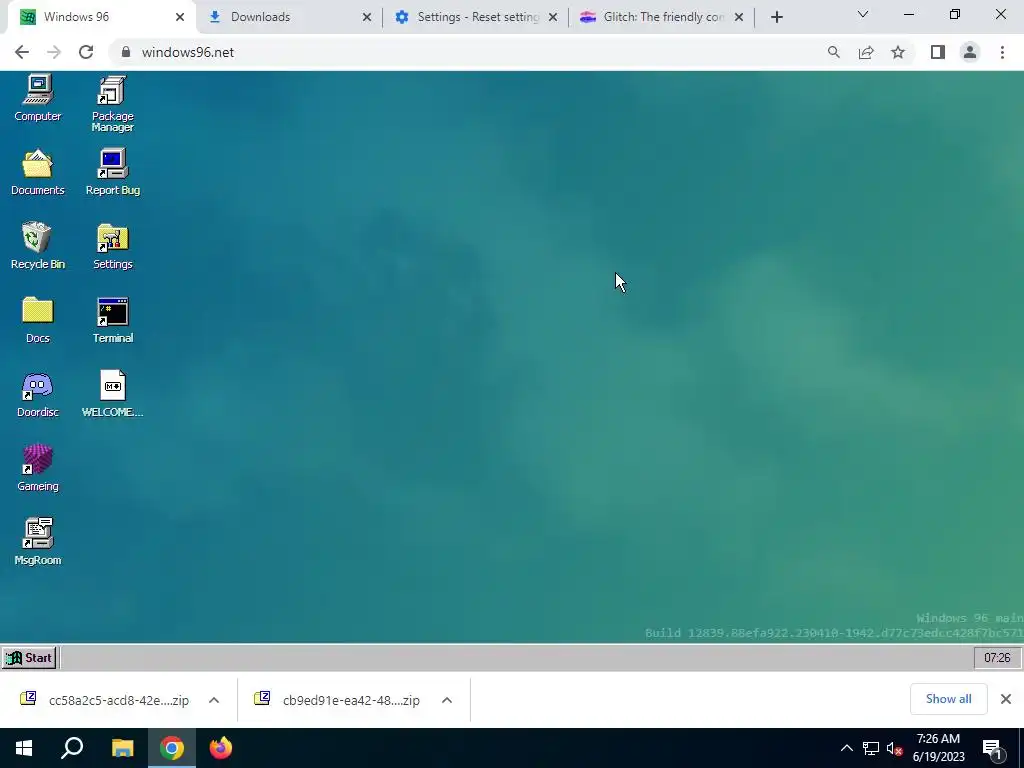1024x768 pixels.
Task: Reload the windows96.net page
Action: click(86, 52)
